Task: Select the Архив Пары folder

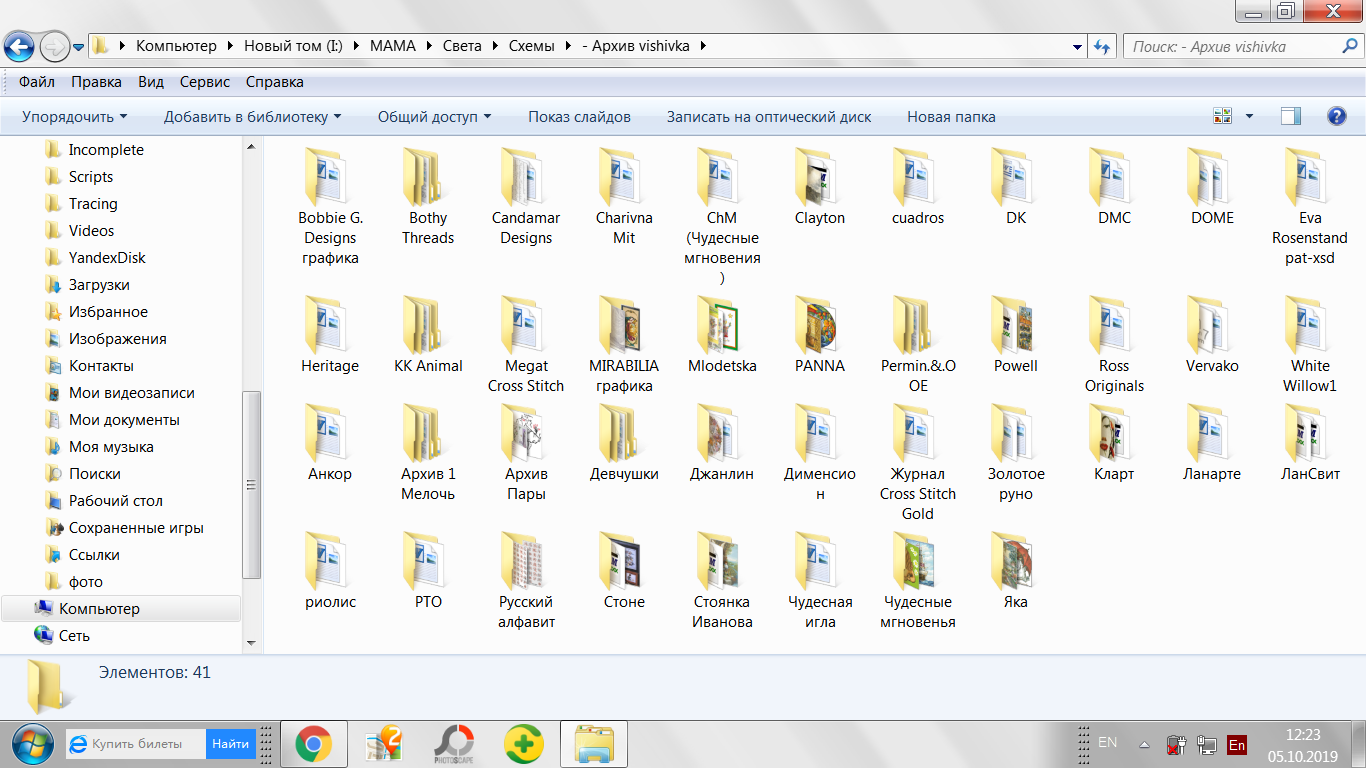Action: tap(526, 454)
